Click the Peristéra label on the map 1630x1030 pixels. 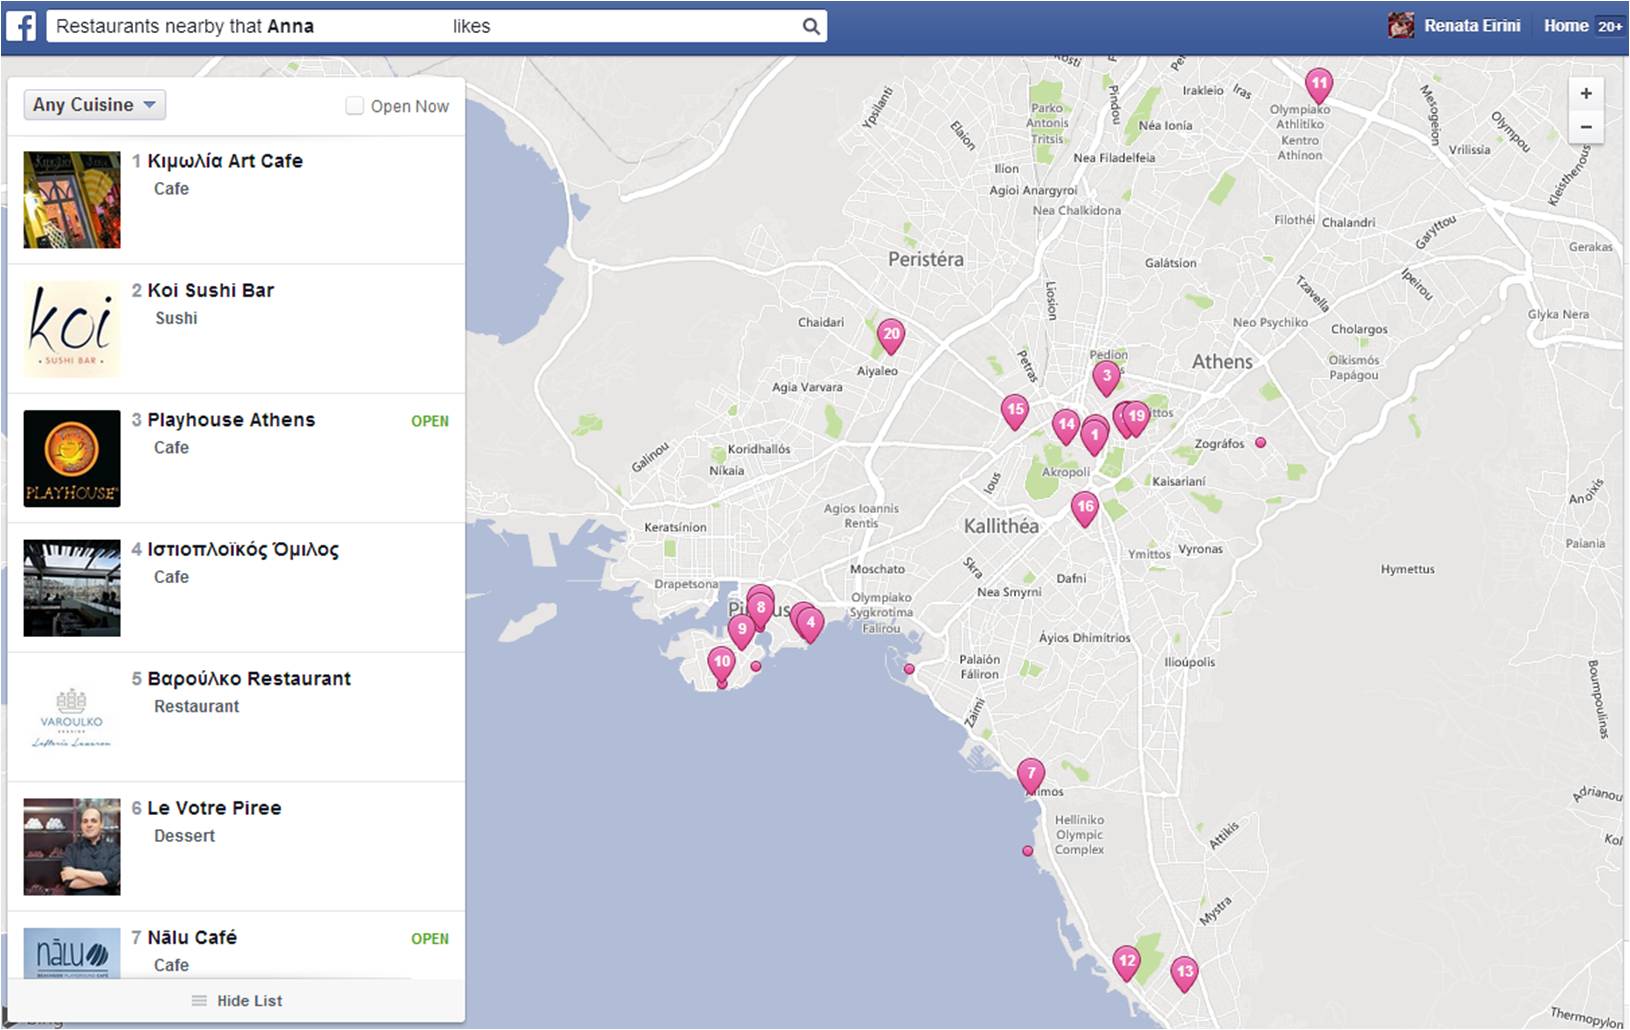(926, 259)
